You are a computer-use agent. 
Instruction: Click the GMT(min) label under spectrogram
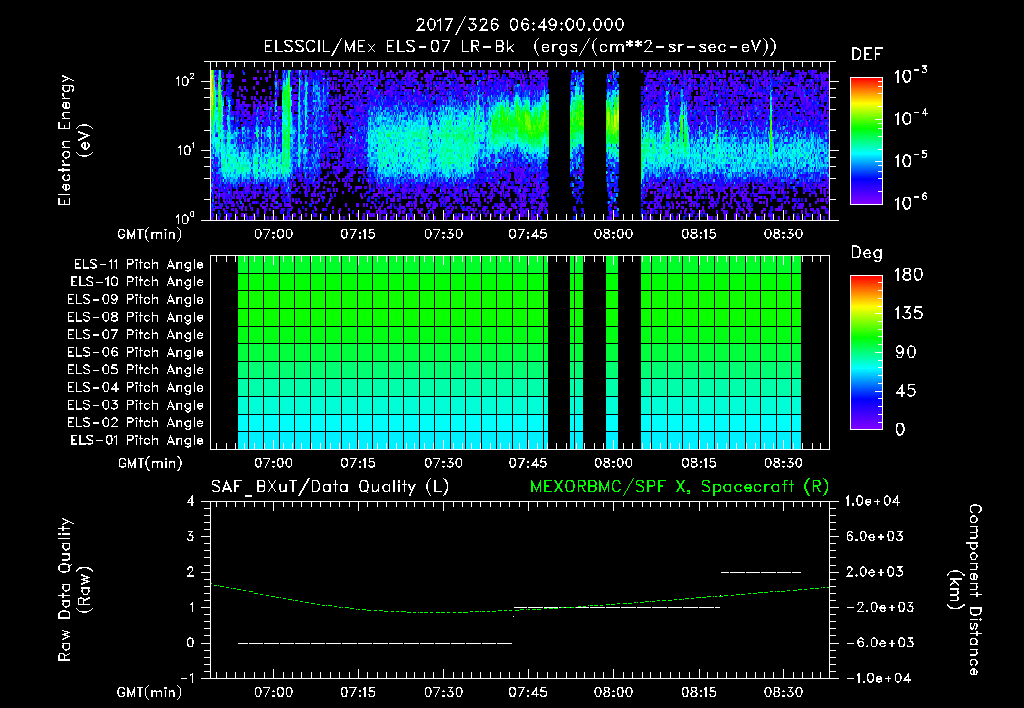150,234
